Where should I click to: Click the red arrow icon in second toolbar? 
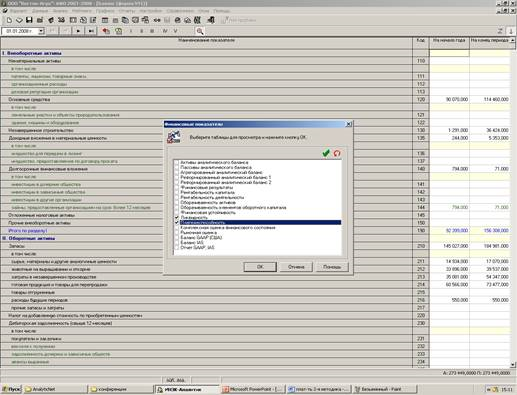106,31
